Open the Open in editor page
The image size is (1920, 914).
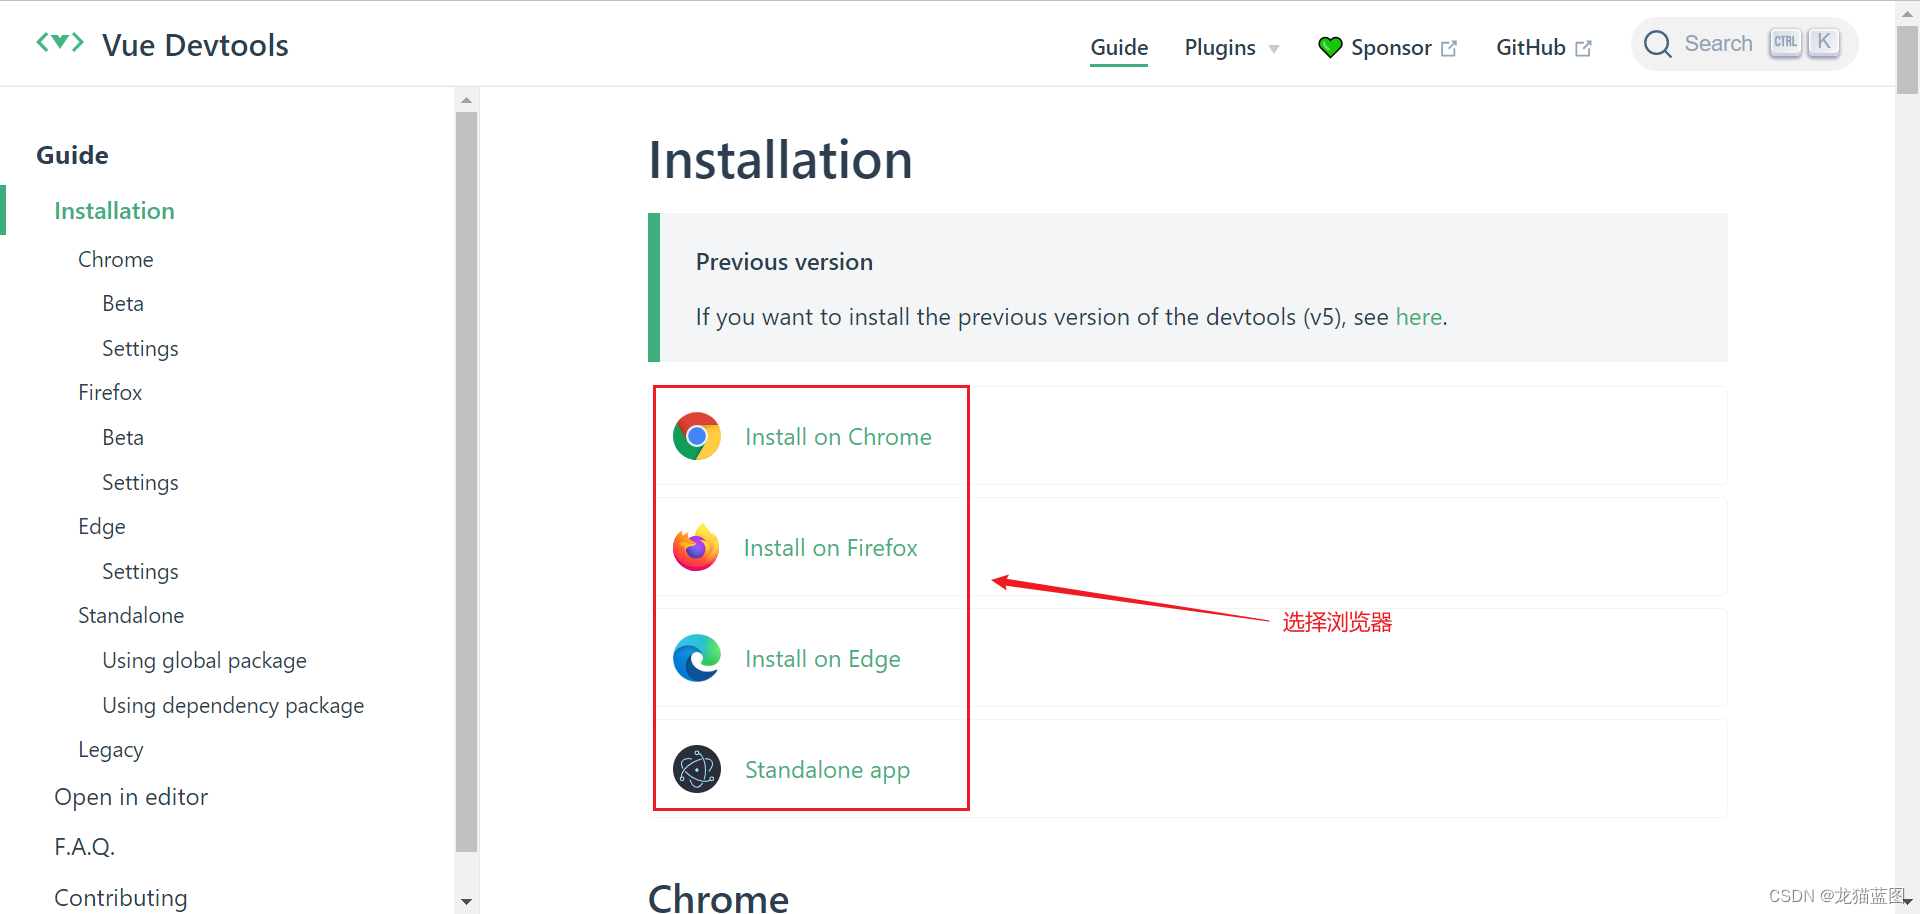tap(131, 797)
